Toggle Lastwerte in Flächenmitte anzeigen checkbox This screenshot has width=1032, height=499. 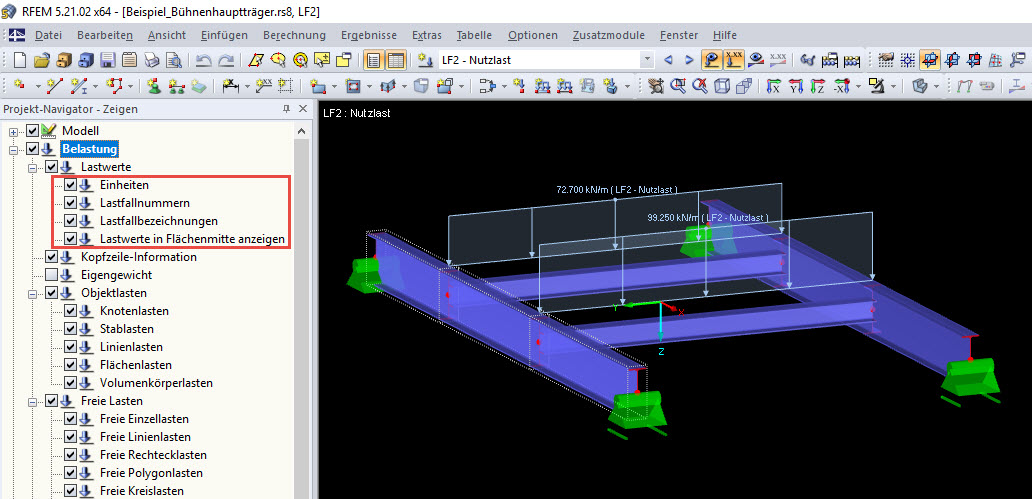click(71, 239)
